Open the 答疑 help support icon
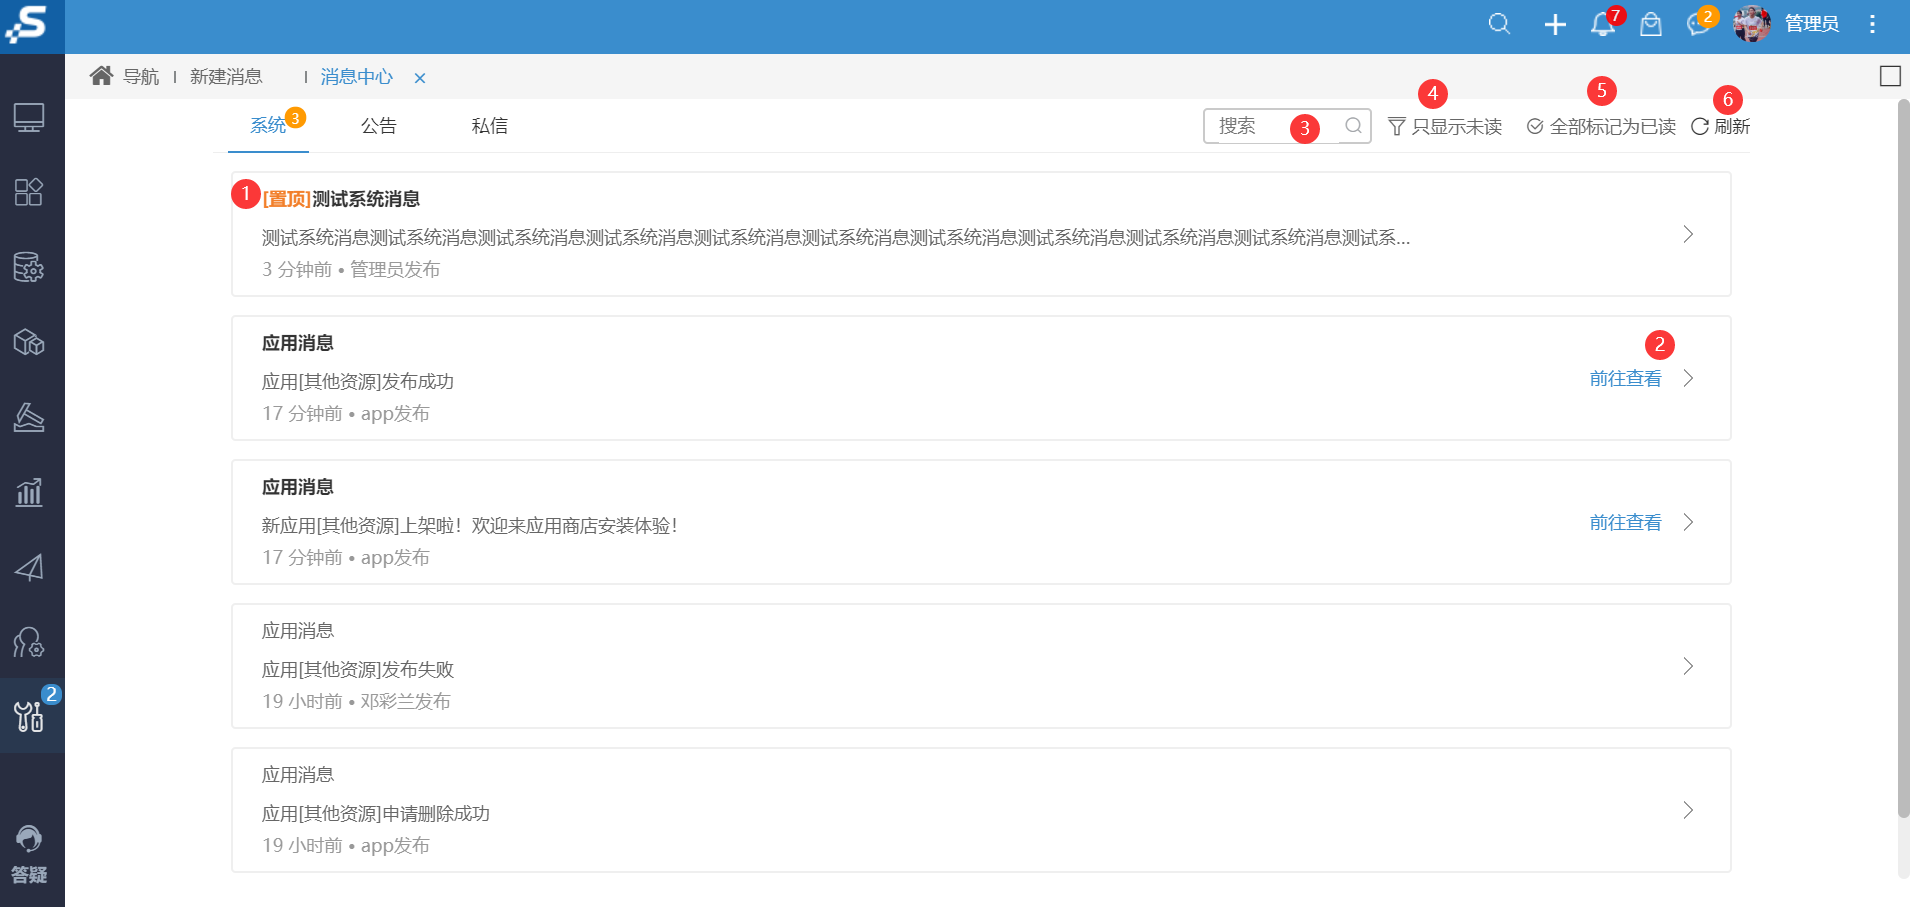The width and height of the screenshot is (1910, 907). point(29,855)
